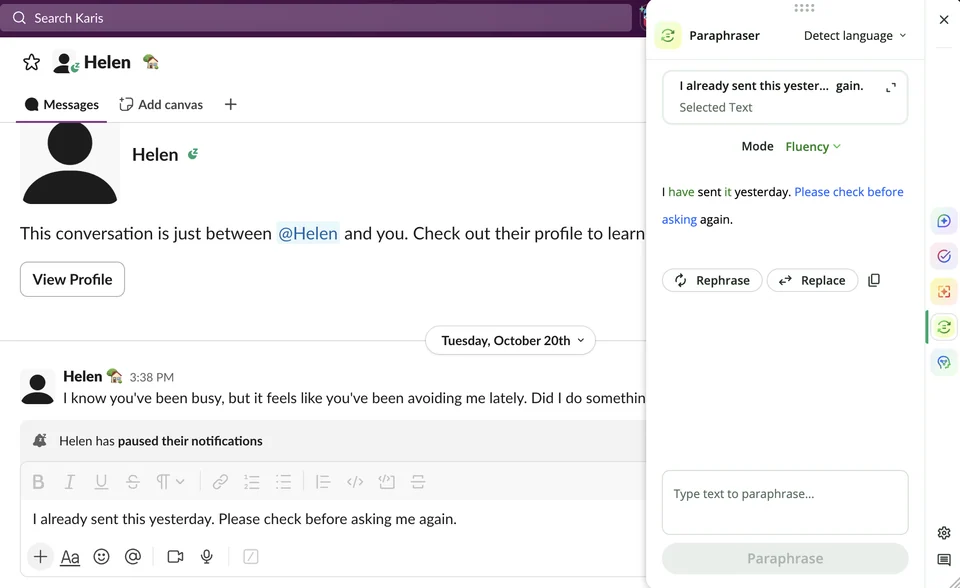Click the Type text to paraphrase field
The height and width of the screenshot is (588, 960).
[785, 502]
